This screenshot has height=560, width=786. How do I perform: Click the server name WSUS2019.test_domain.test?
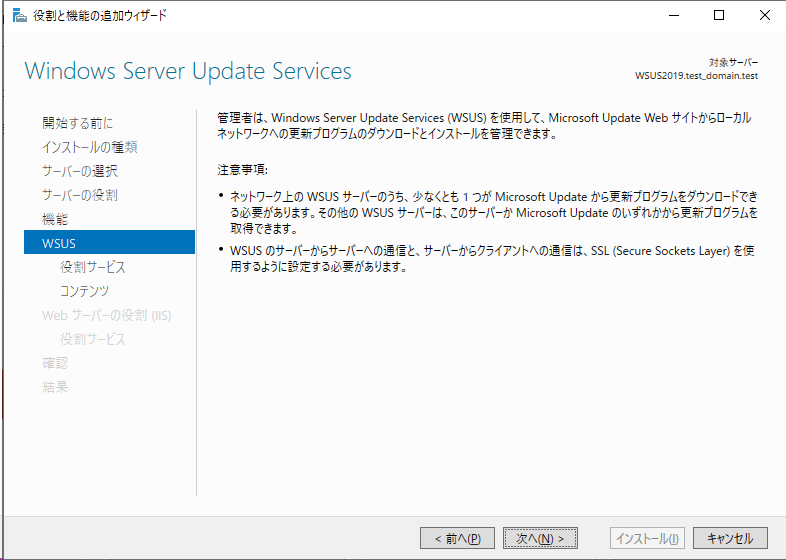(696, 76)
